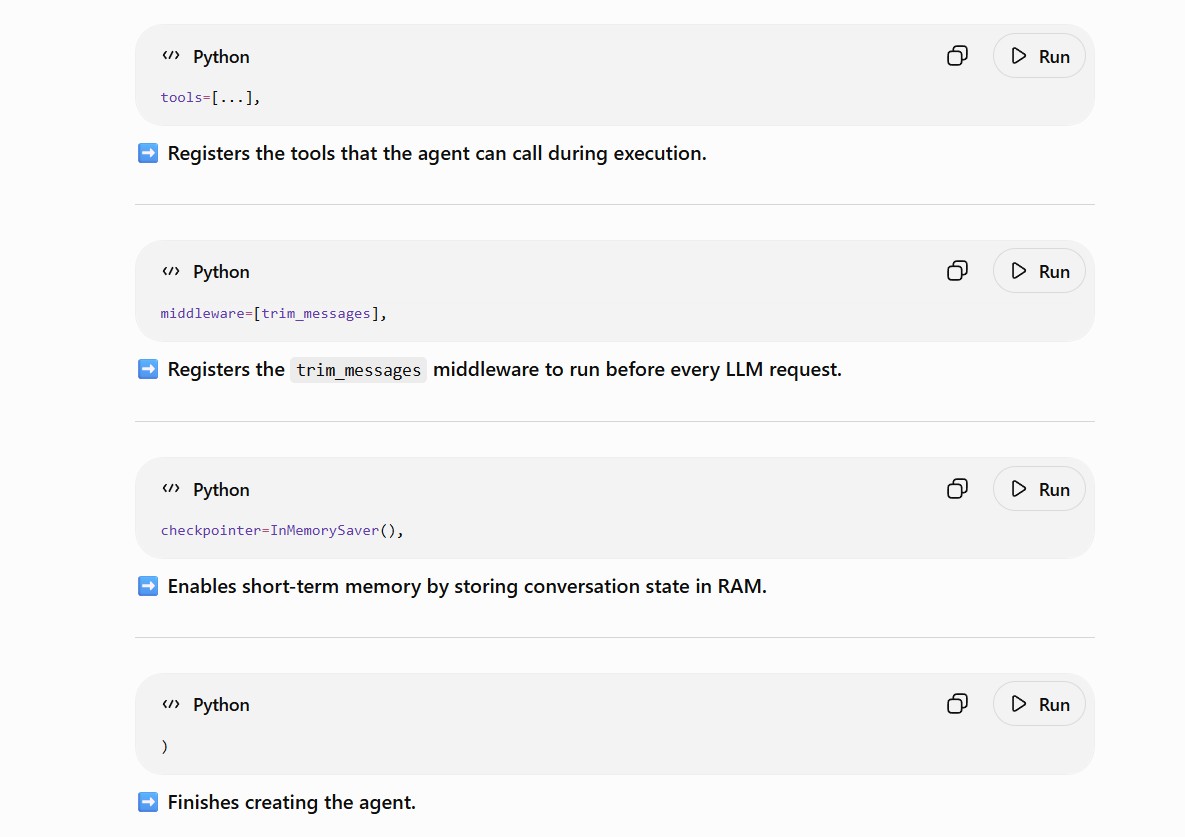Image resolution: width=1185 pixels, height=837 pixels.
Task: Copy the middleware=[trim_messages] code block
Action: tap(957, 271)
